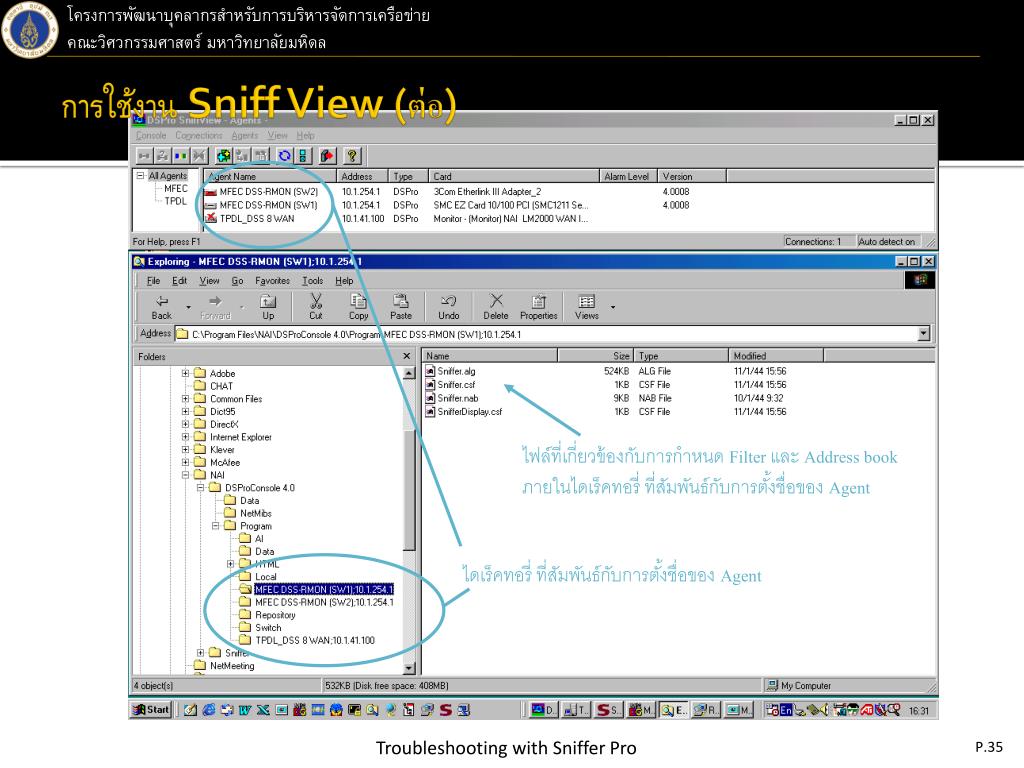The width and height of the screenshot is (1024, 768).
Task: Select the TPDL group under All Agents
Action: click(x=176, y=201)
